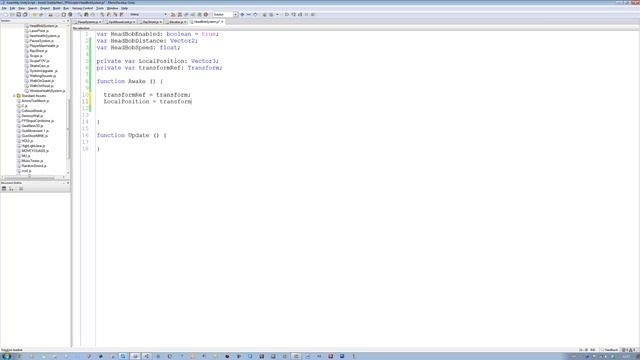Open the Windows Start button

tap(7, 356)
